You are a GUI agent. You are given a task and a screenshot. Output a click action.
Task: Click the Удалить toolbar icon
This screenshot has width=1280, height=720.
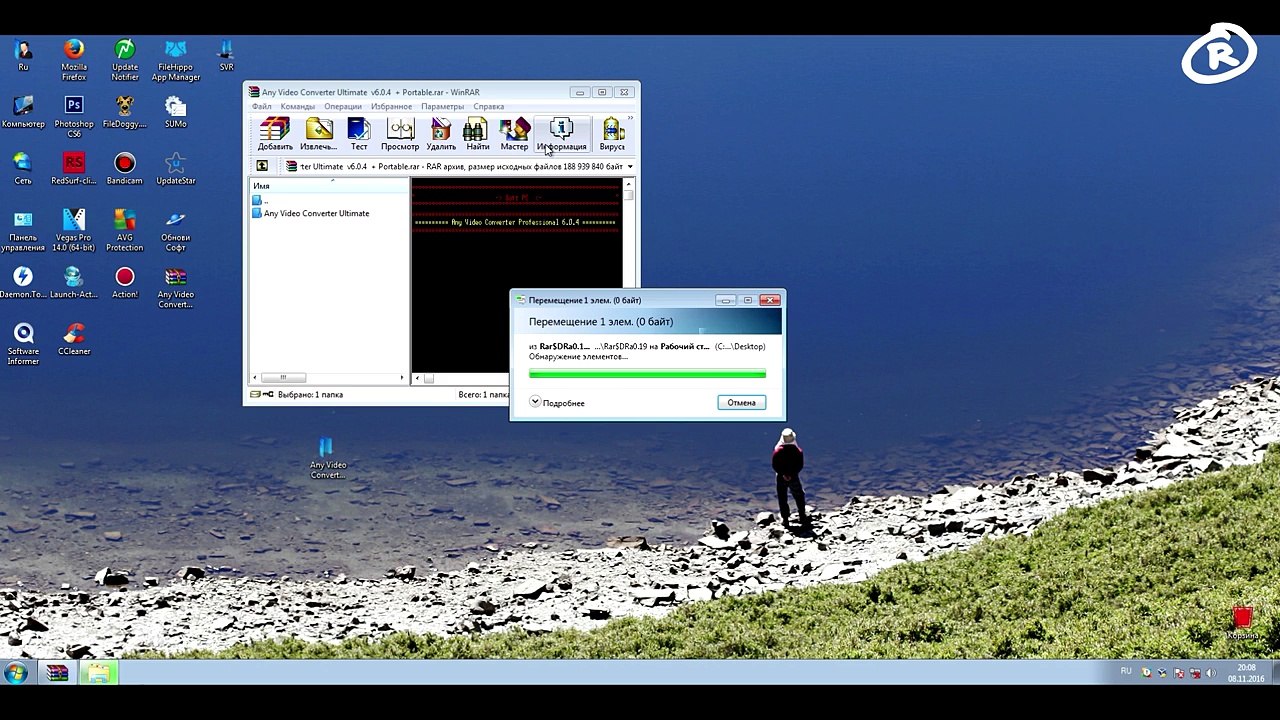[441, 134]
